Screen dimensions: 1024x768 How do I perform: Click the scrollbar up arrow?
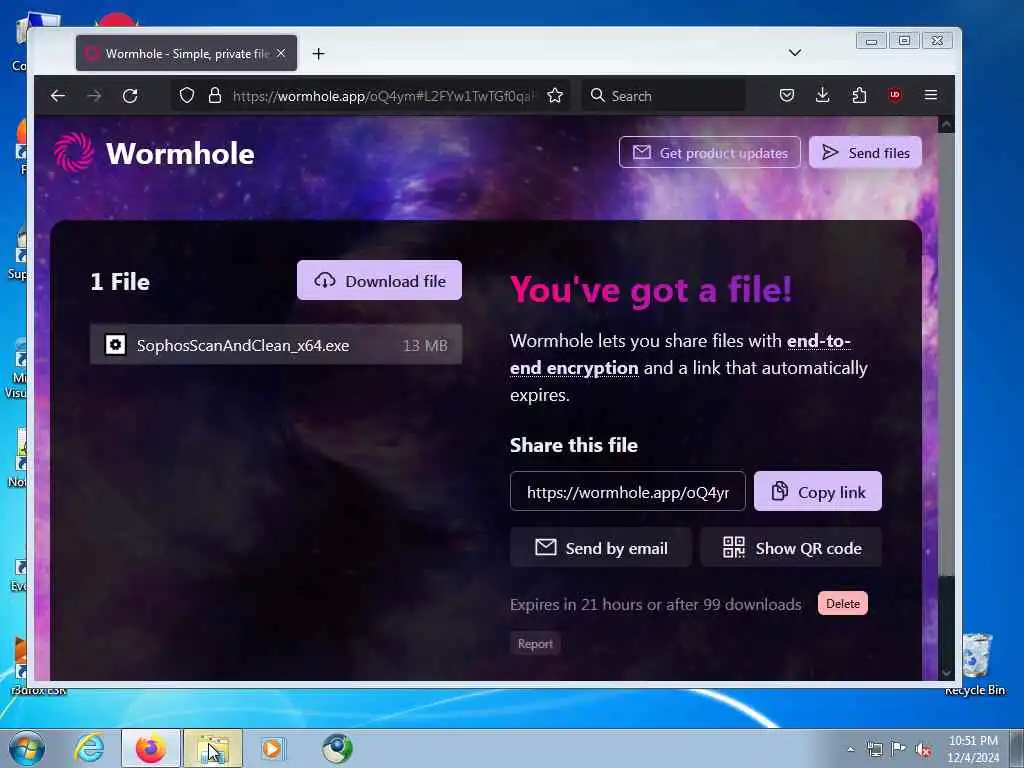pyautogui.click(x=946, y=124)
